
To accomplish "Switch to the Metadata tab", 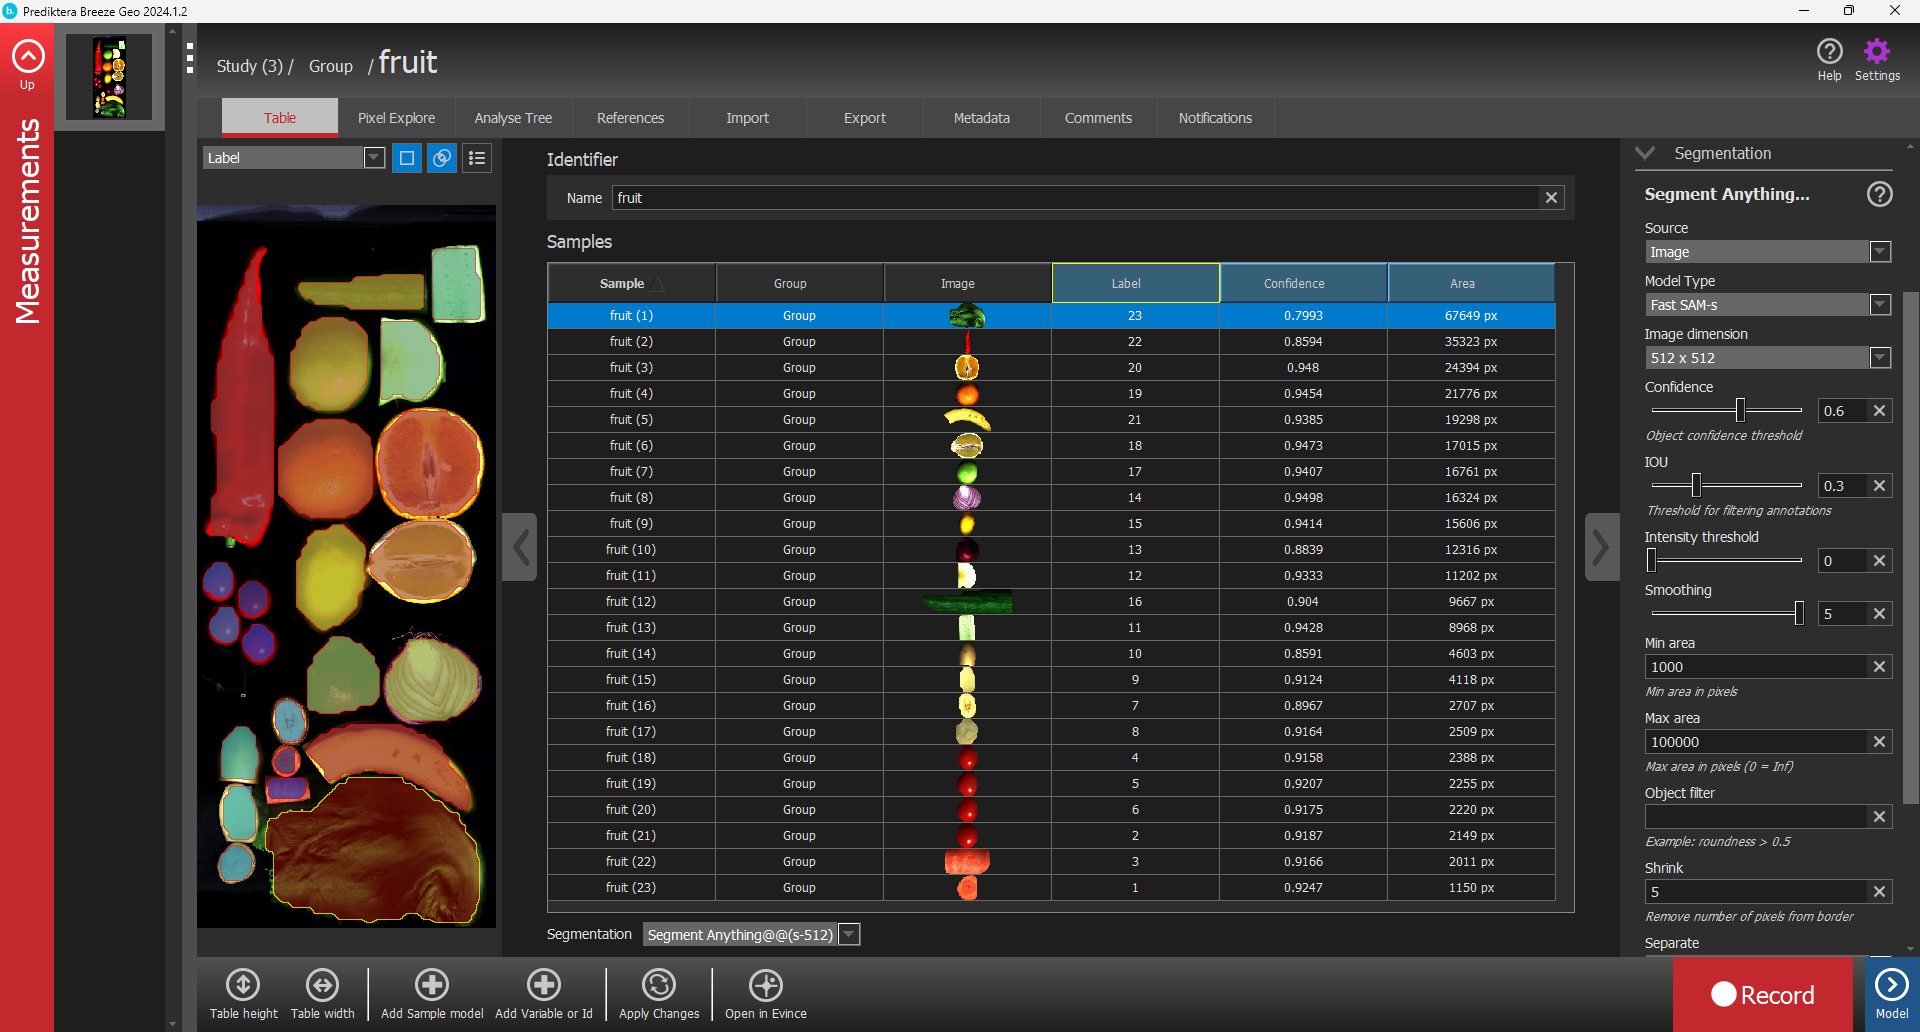I will tap(981, 118).
